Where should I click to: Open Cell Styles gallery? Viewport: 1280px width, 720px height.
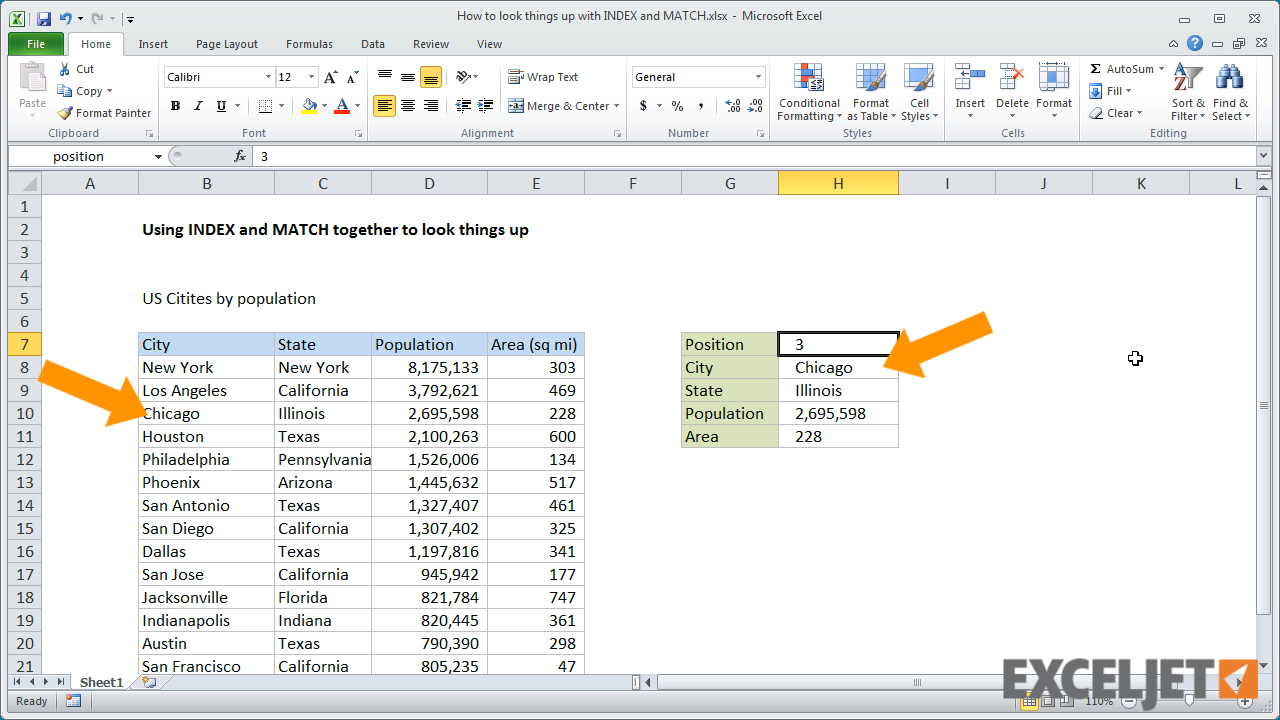(918, 92)
